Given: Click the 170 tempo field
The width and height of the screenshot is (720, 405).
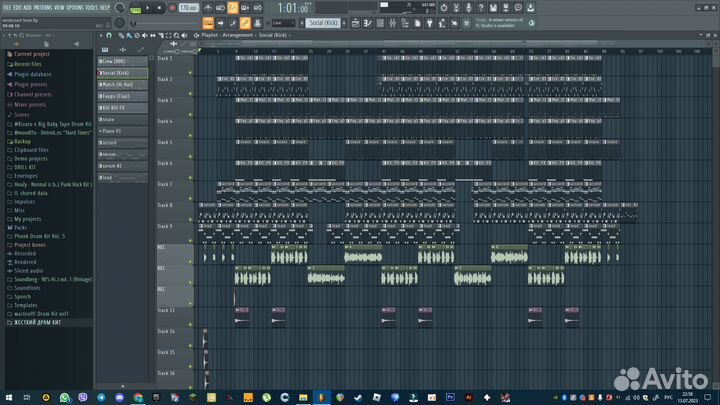Looking at the screenshot, I should 188,8.
